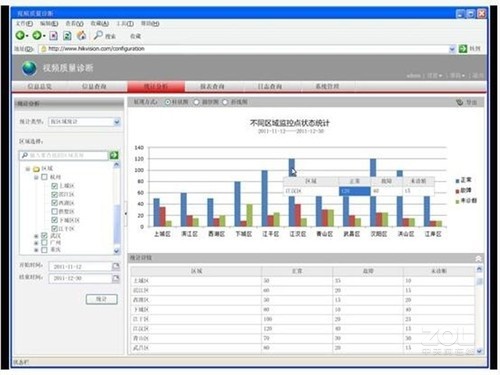This screenshot has height=375, width=500.
Task: Collapse the 杭州 tree node
Action: click(36, 177)
